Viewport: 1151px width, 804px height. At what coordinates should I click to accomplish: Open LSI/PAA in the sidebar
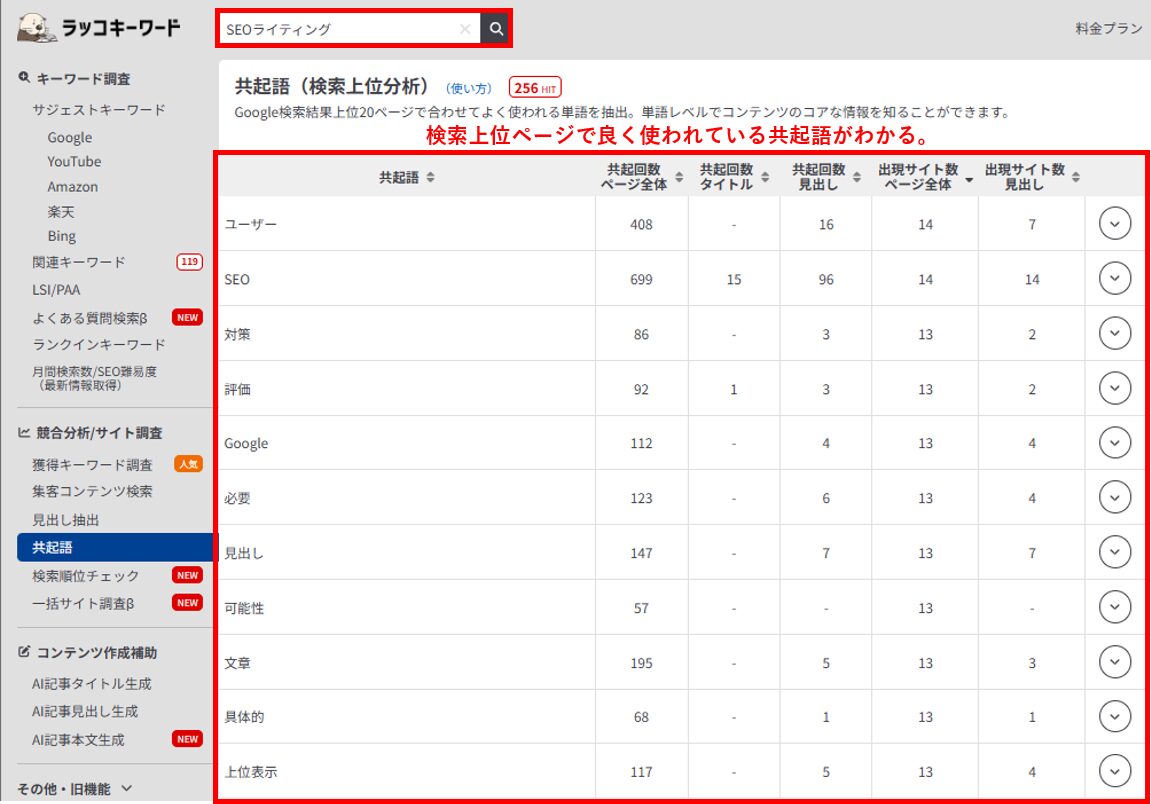[56, 289]
